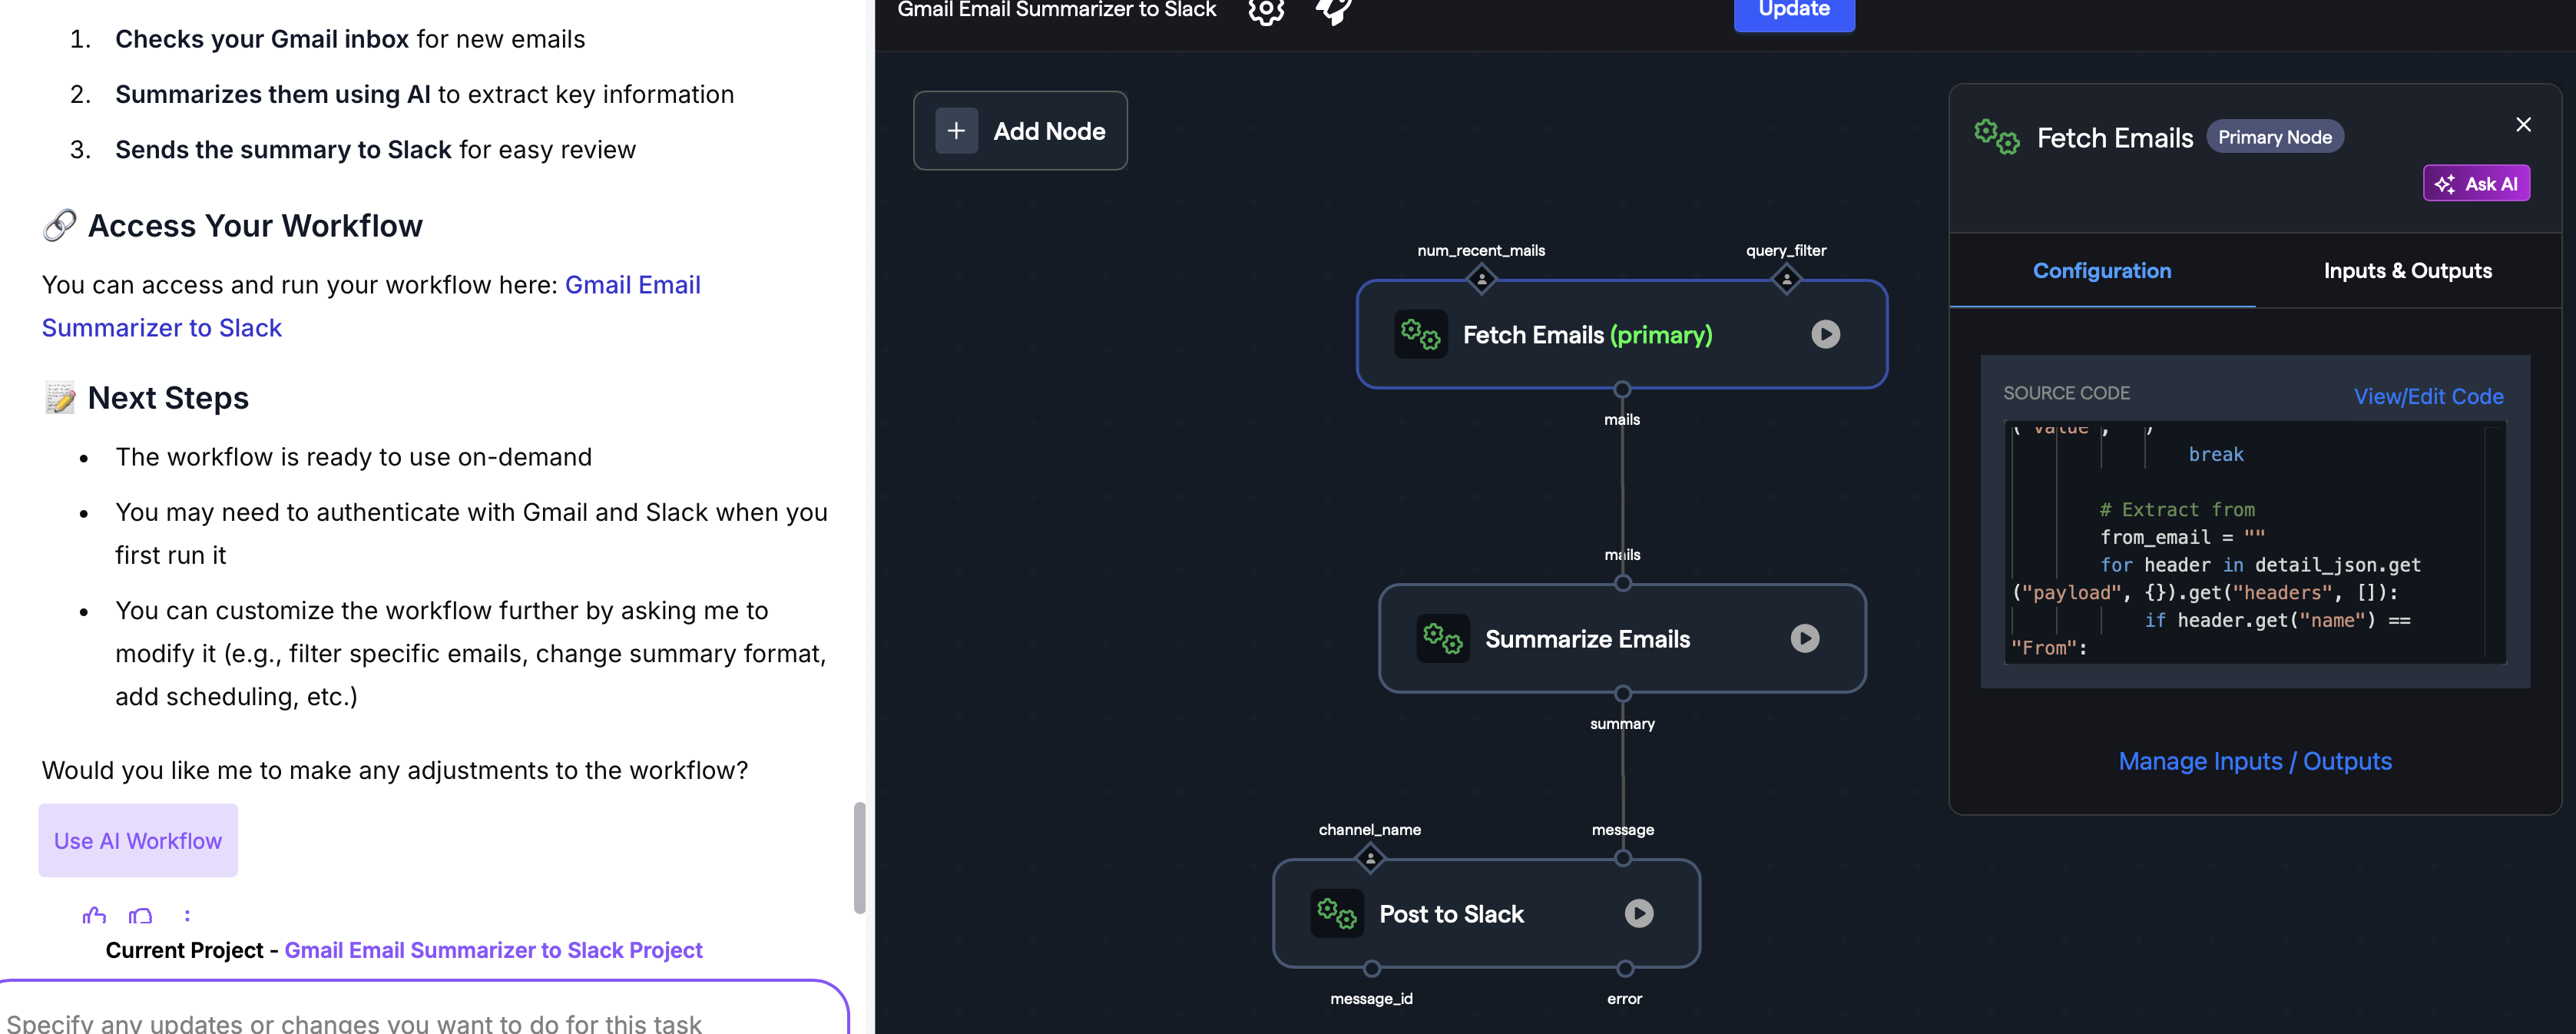The height and width of the screenshot is (1034, 2576).
Task: Click the query_filter input connector
Action: point(1786,279)
